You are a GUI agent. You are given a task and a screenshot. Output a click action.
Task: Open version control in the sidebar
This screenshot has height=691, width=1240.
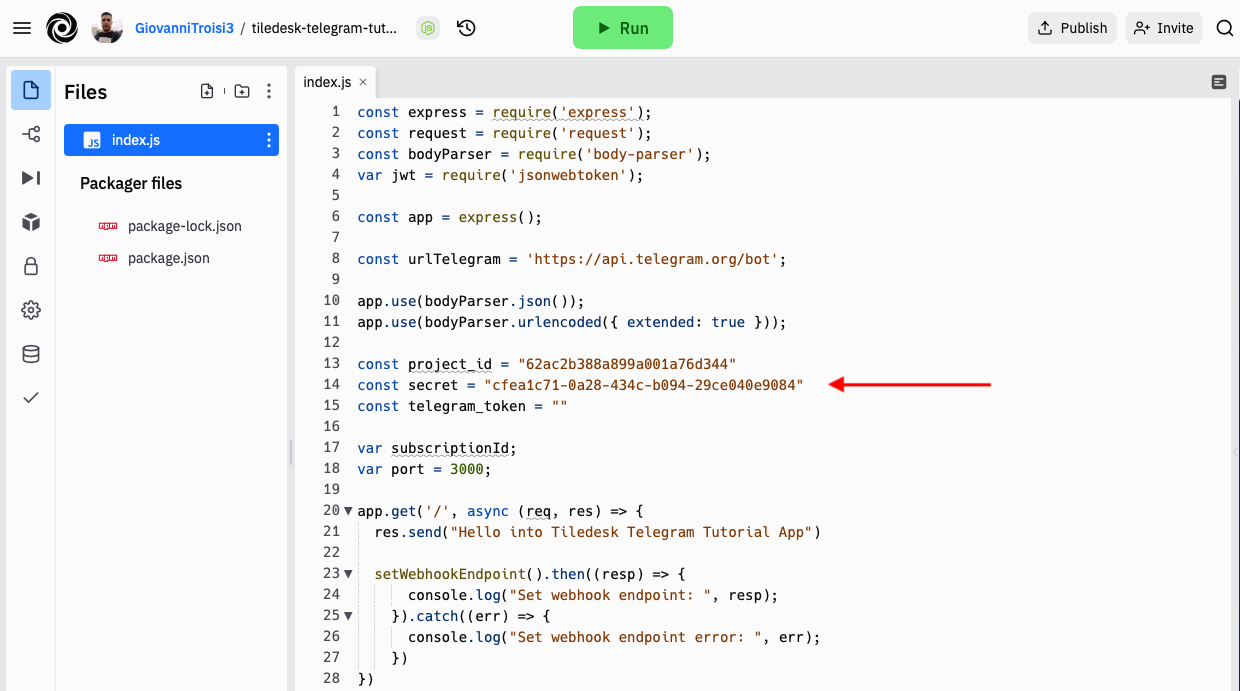pyautogui.click(x=31, y=134)
